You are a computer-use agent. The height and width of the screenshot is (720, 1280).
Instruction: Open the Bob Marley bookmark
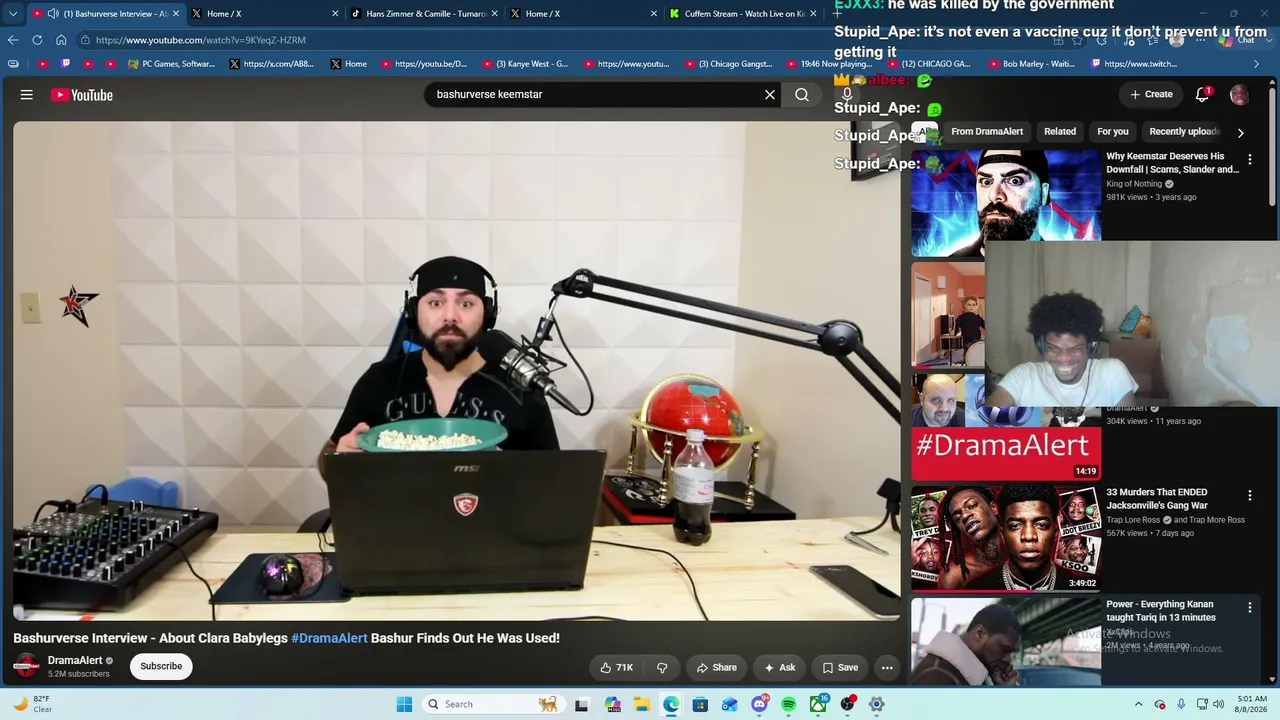(x=1030, y=64)
